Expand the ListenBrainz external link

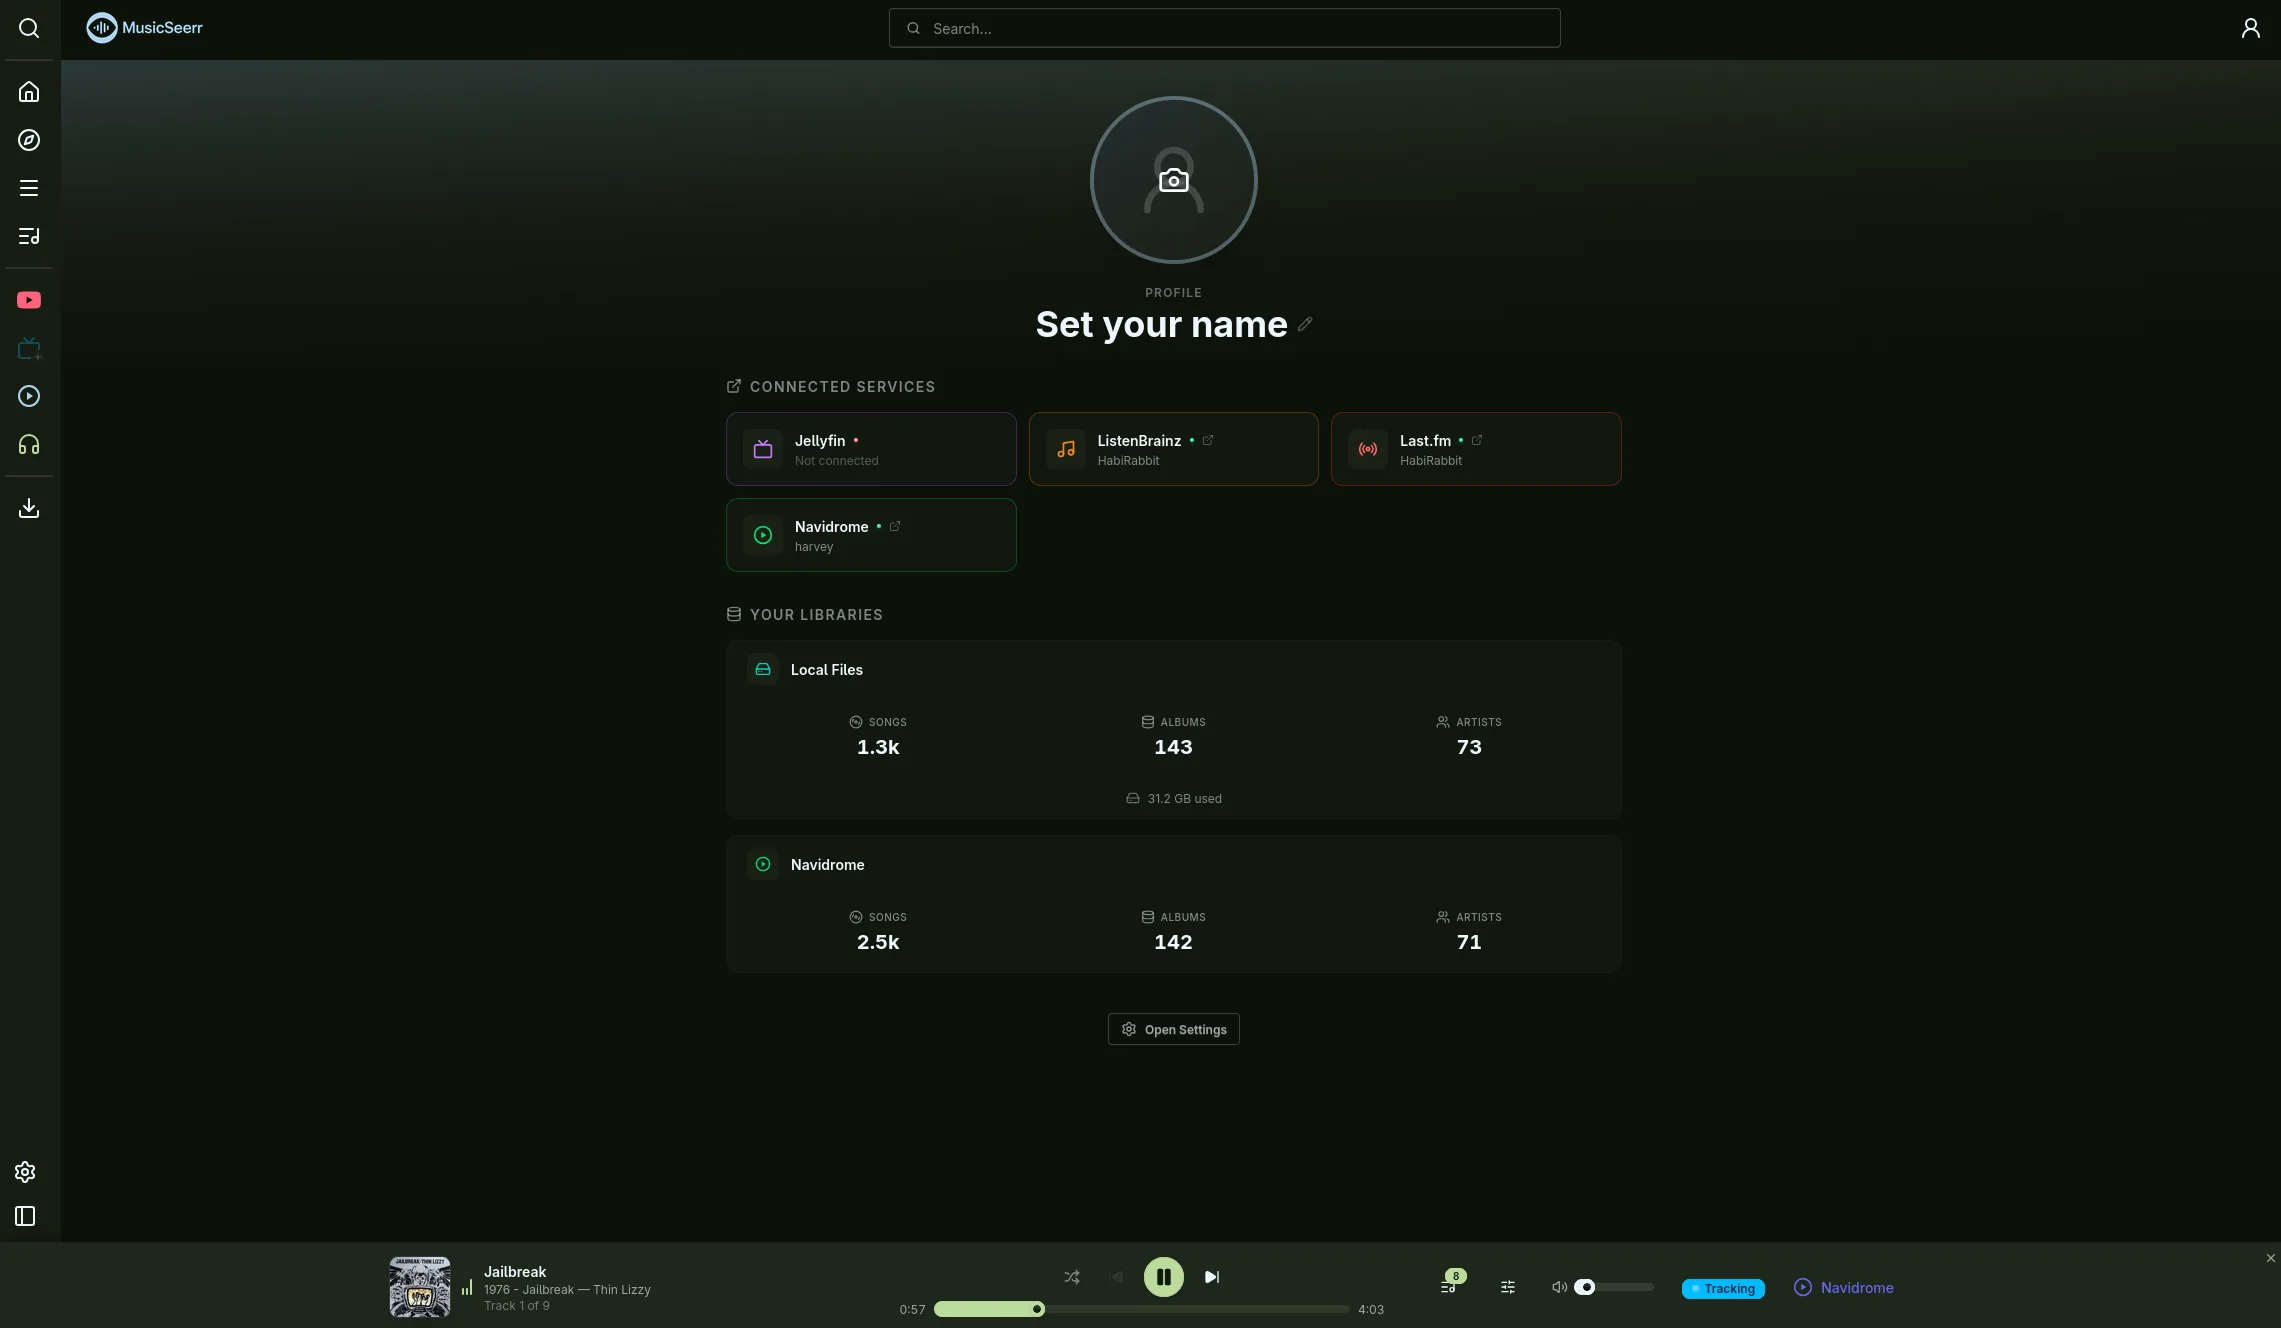tap(1208, 440)
